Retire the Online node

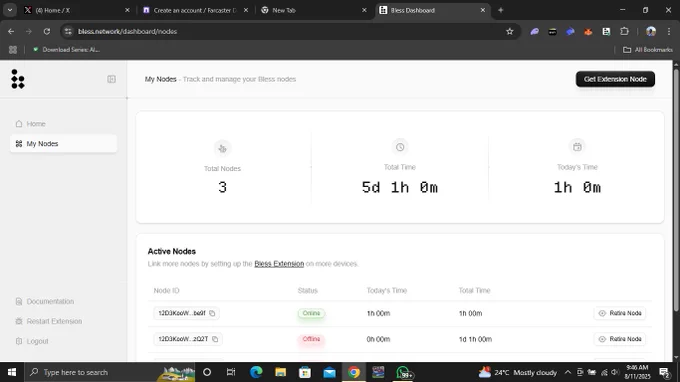click(620, 313)
